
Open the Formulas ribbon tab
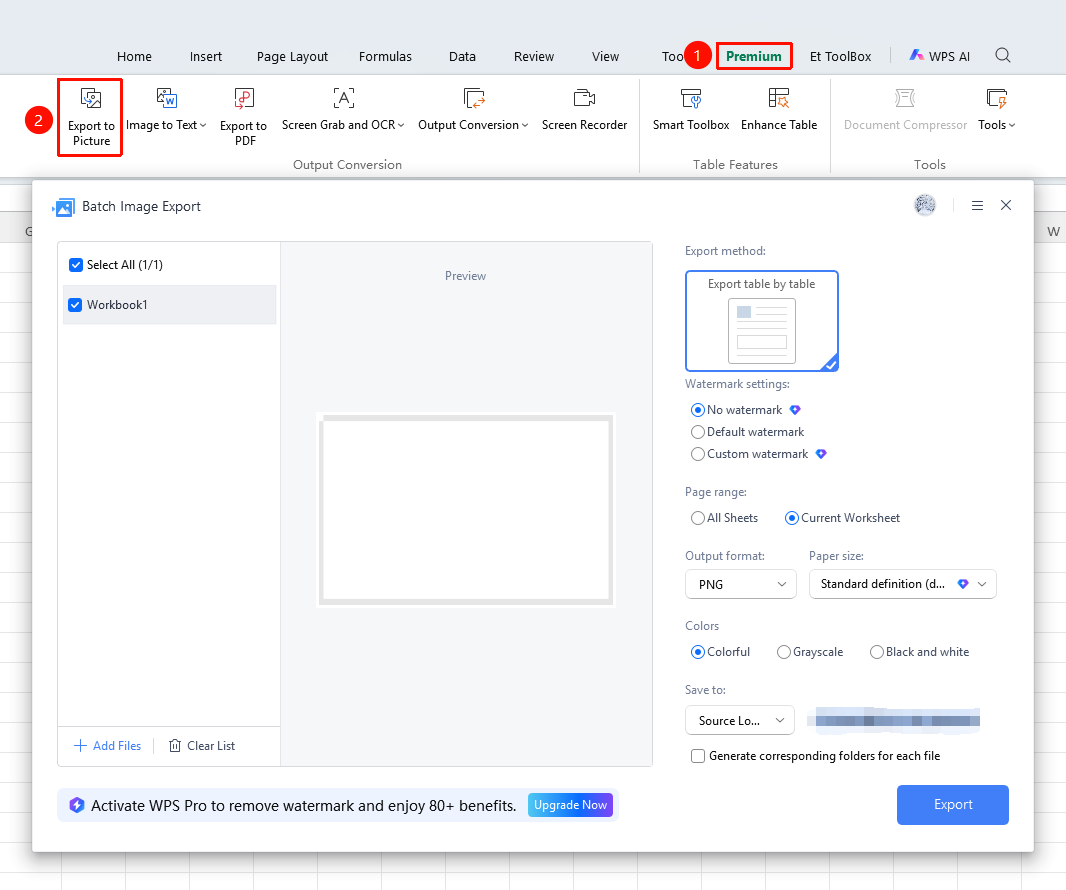(385, 56)
